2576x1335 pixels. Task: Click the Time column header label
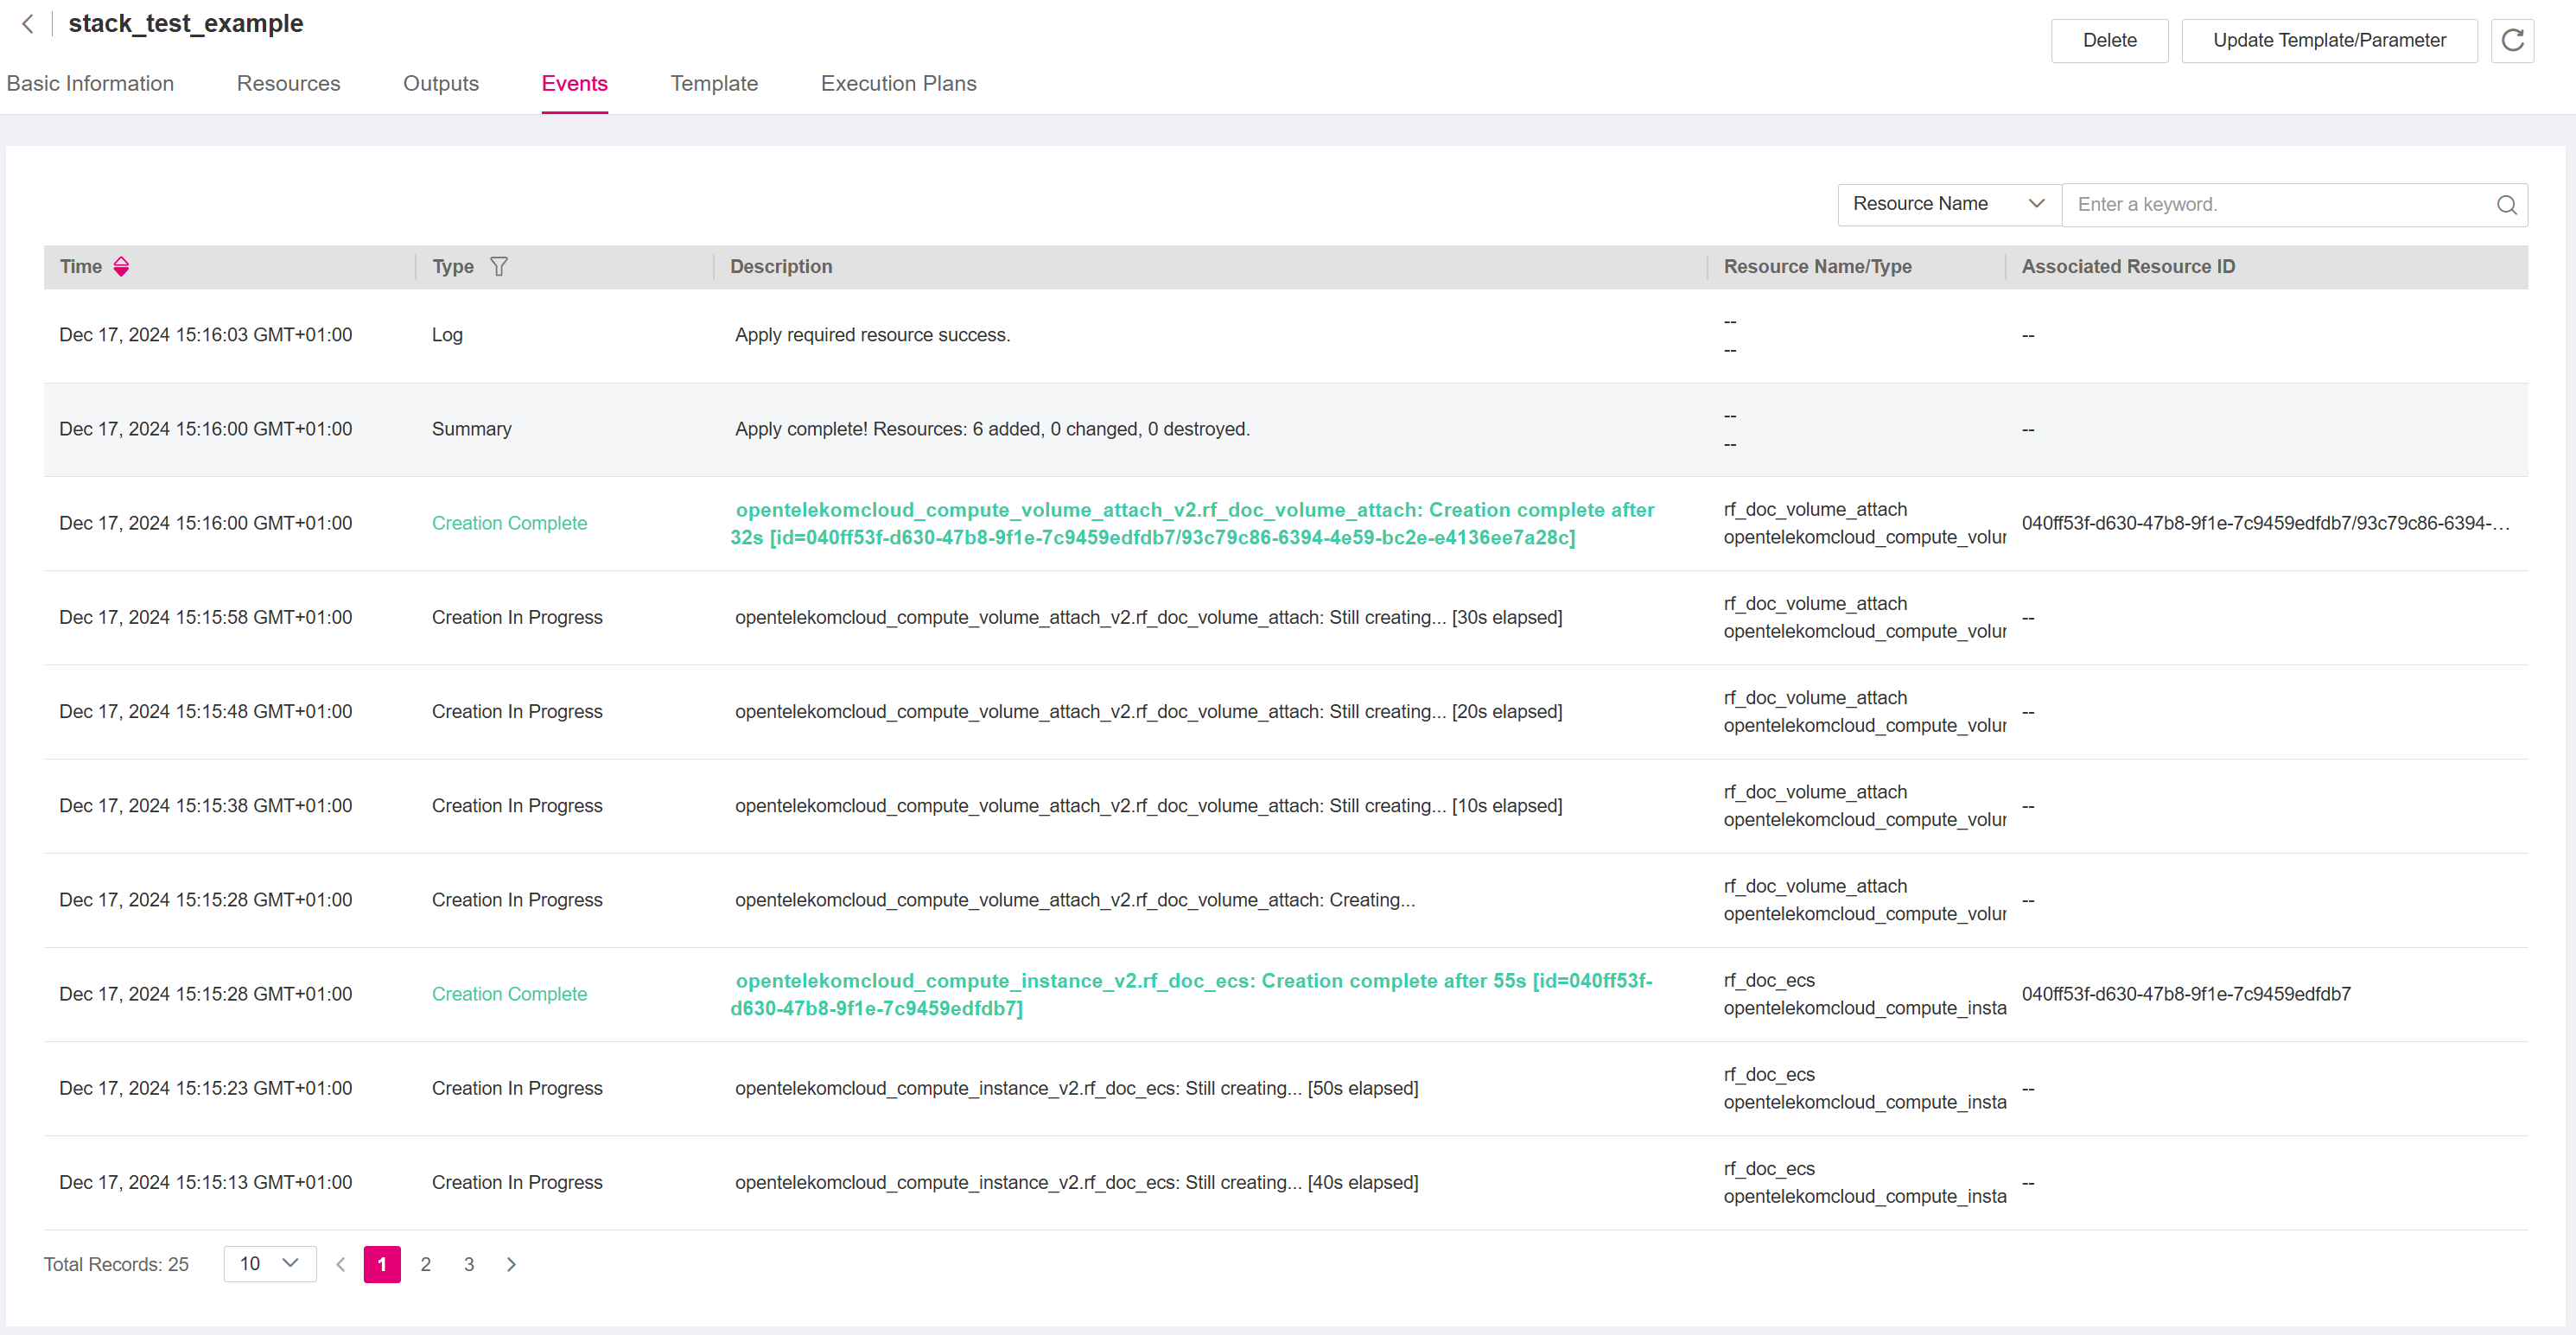click(80, 266)
